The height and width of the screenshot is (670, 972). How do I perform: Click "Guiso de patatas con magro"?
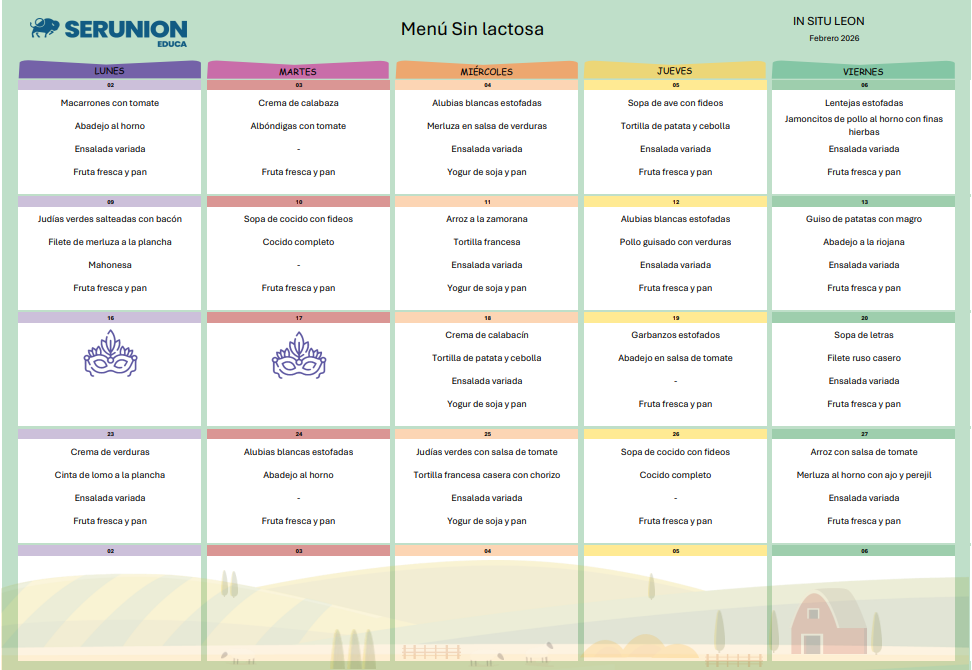[863, 219]
